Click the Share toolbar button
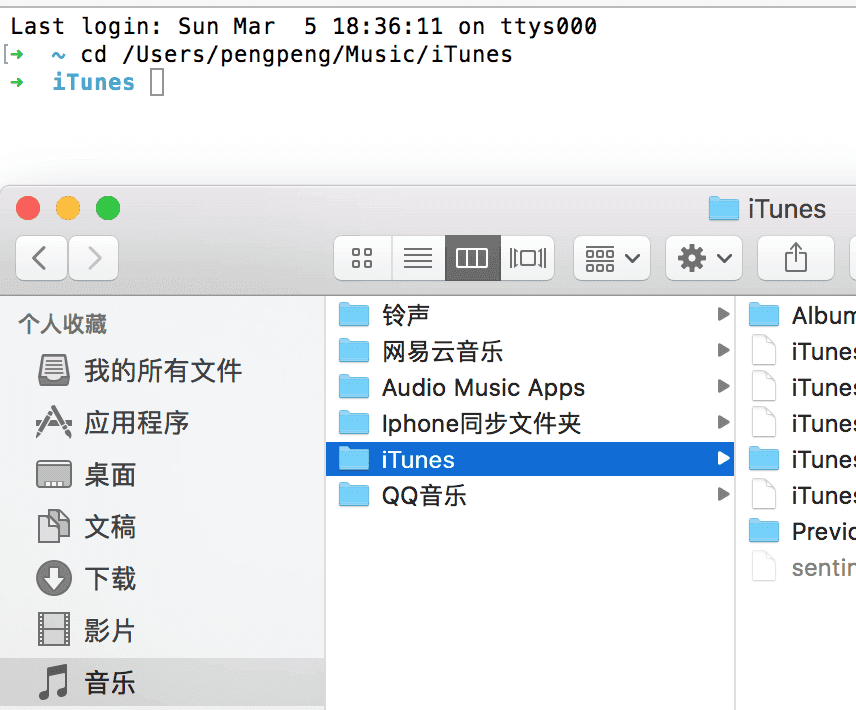 (796, 258)
